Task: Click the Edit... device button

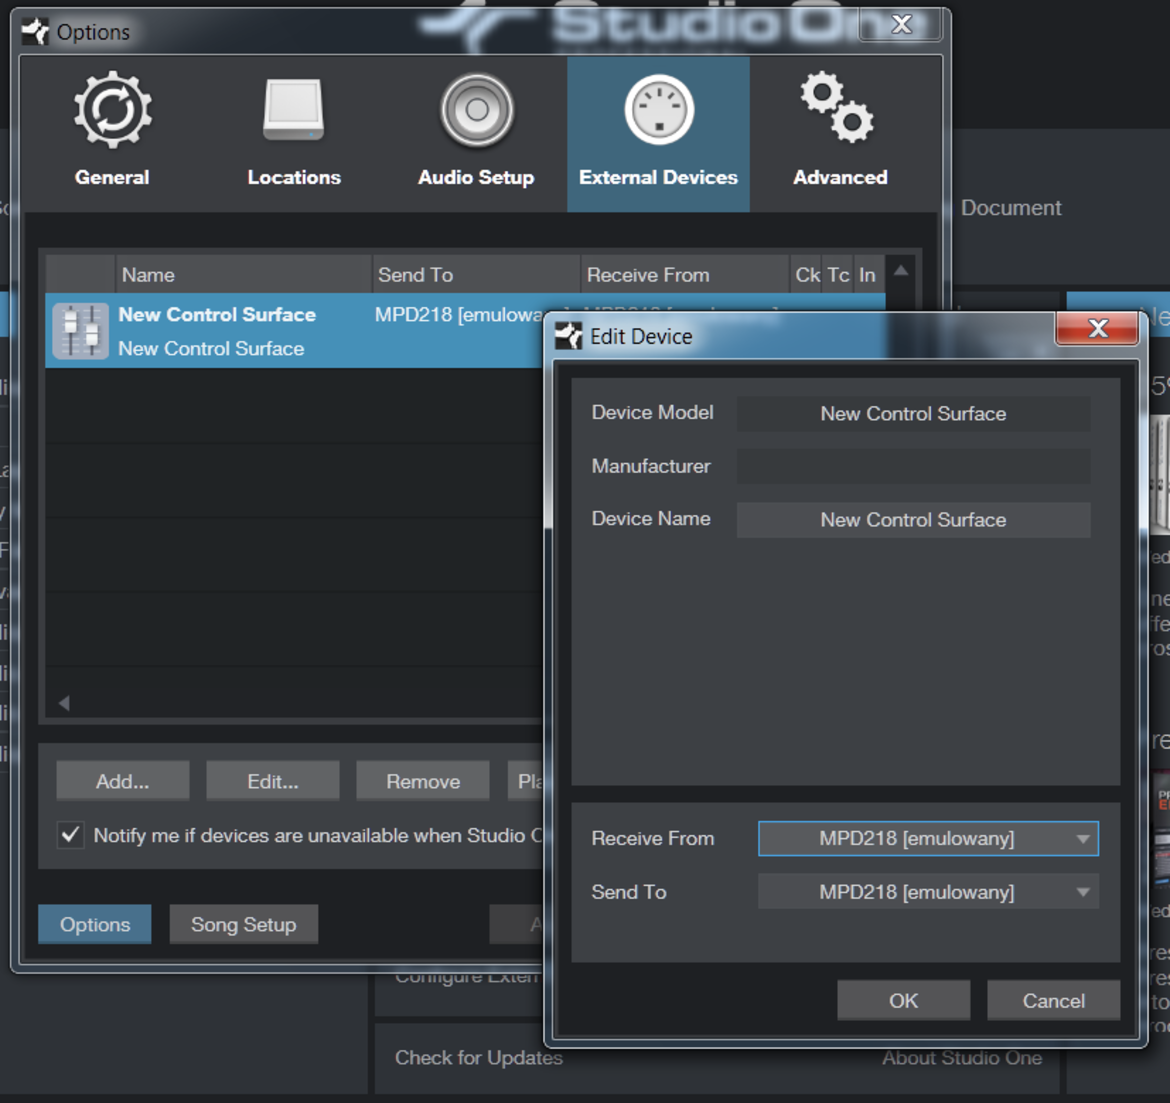Action: point(272,781)
